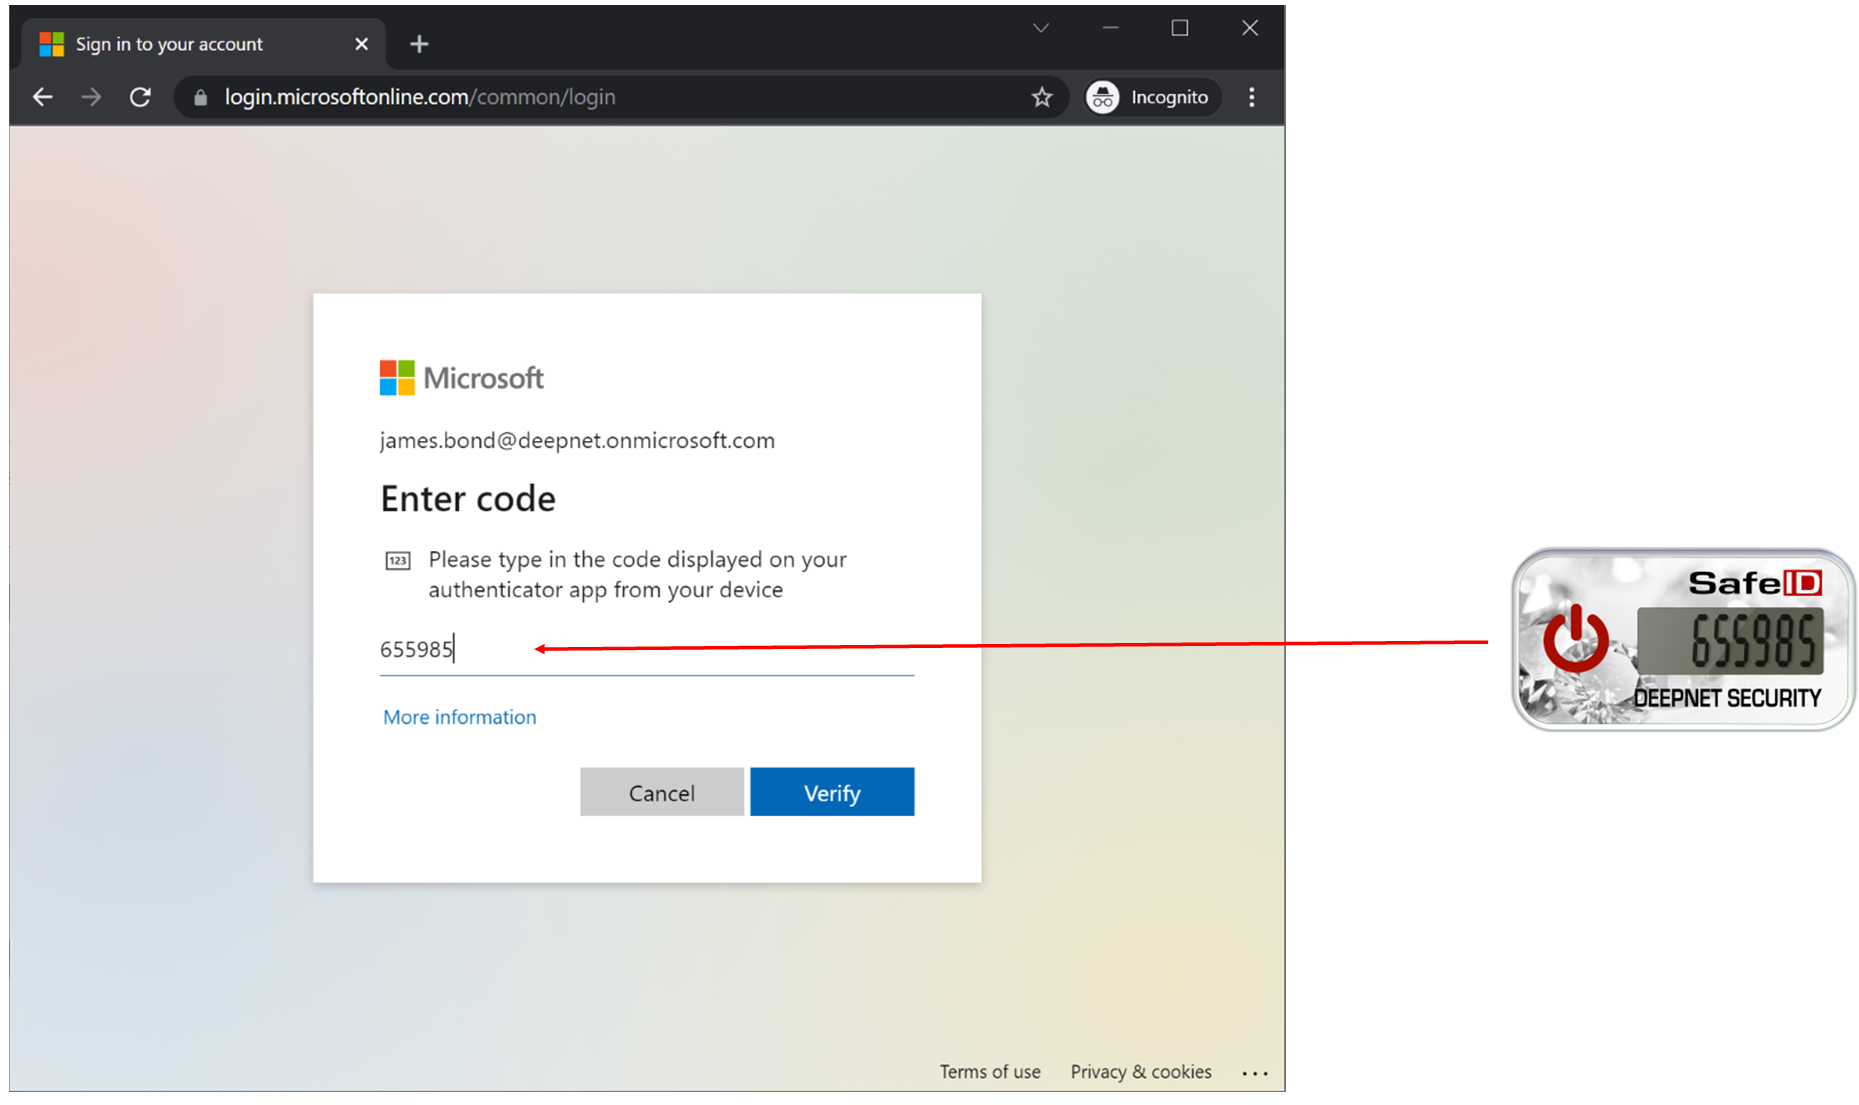Open the footer ellipsis options

pos(1254,1072)
